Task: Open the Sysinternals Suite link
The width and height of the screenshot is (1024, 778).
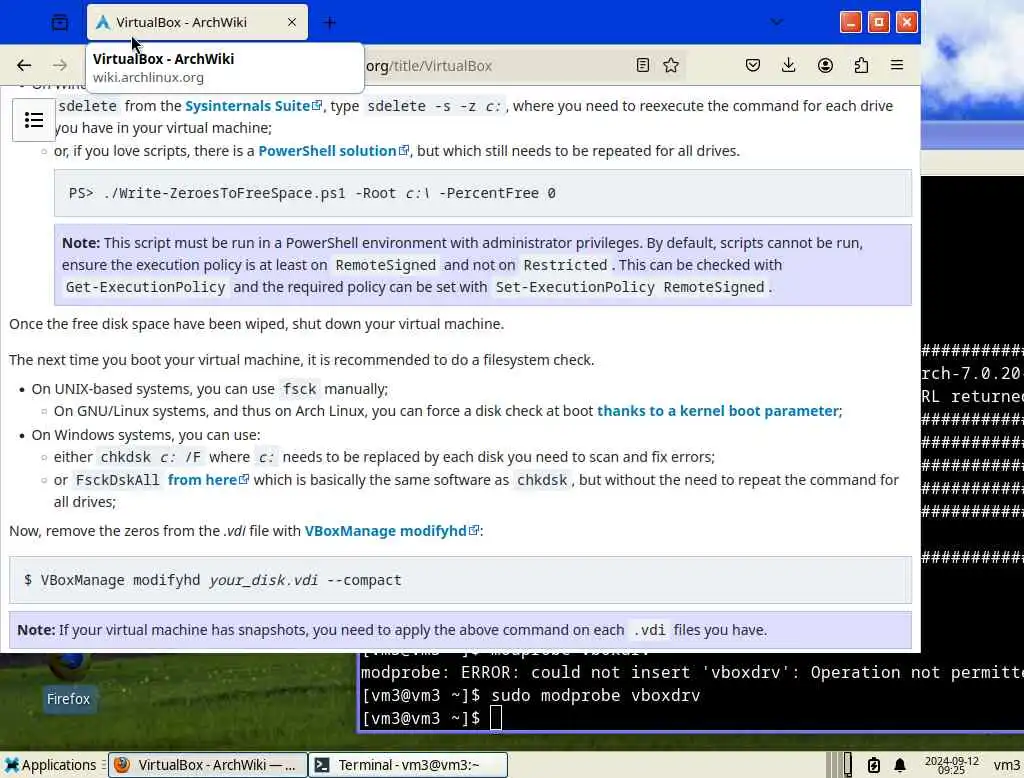Action: 253,106
